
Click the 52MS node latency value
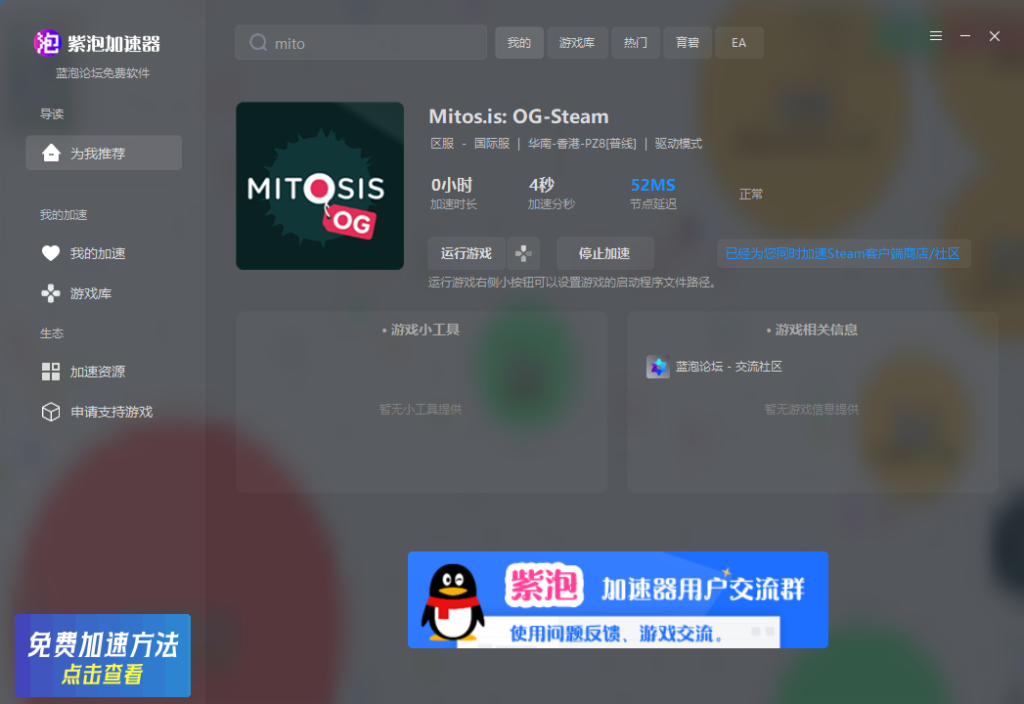[653, 185]
